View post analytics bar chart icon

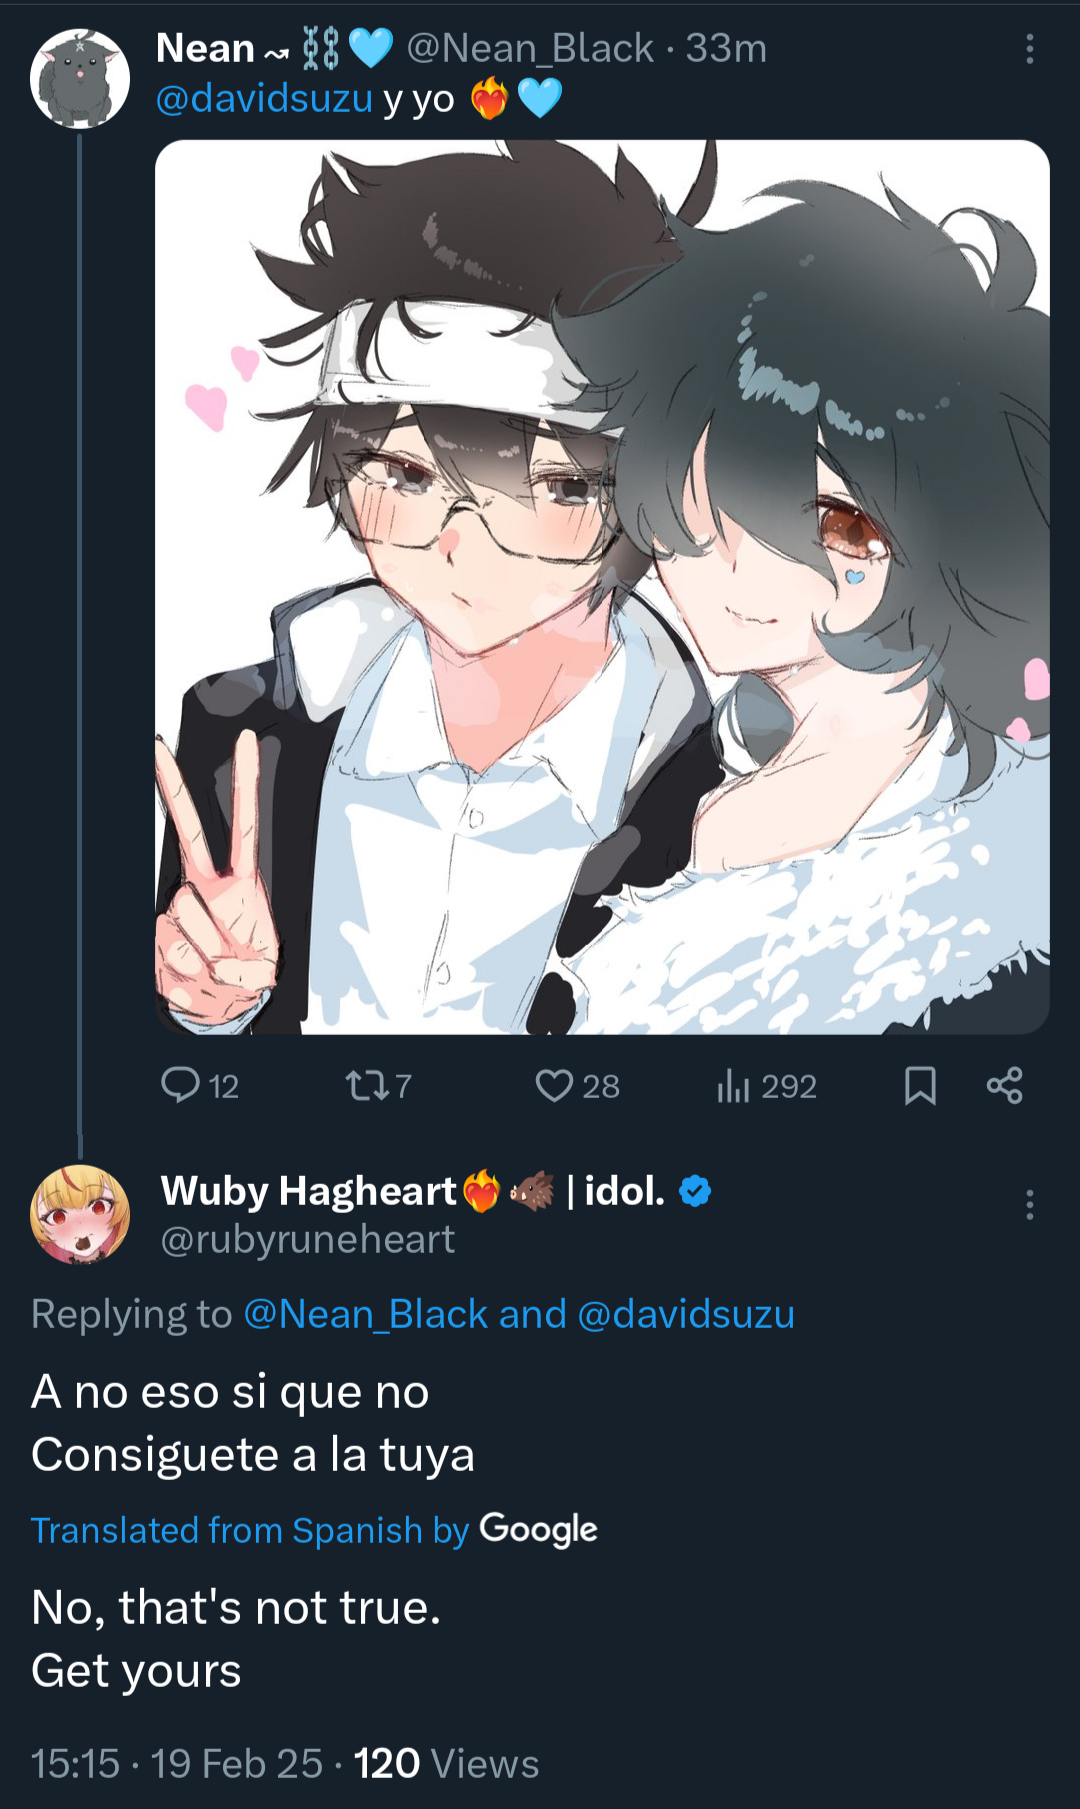[x=733, y=1085]
